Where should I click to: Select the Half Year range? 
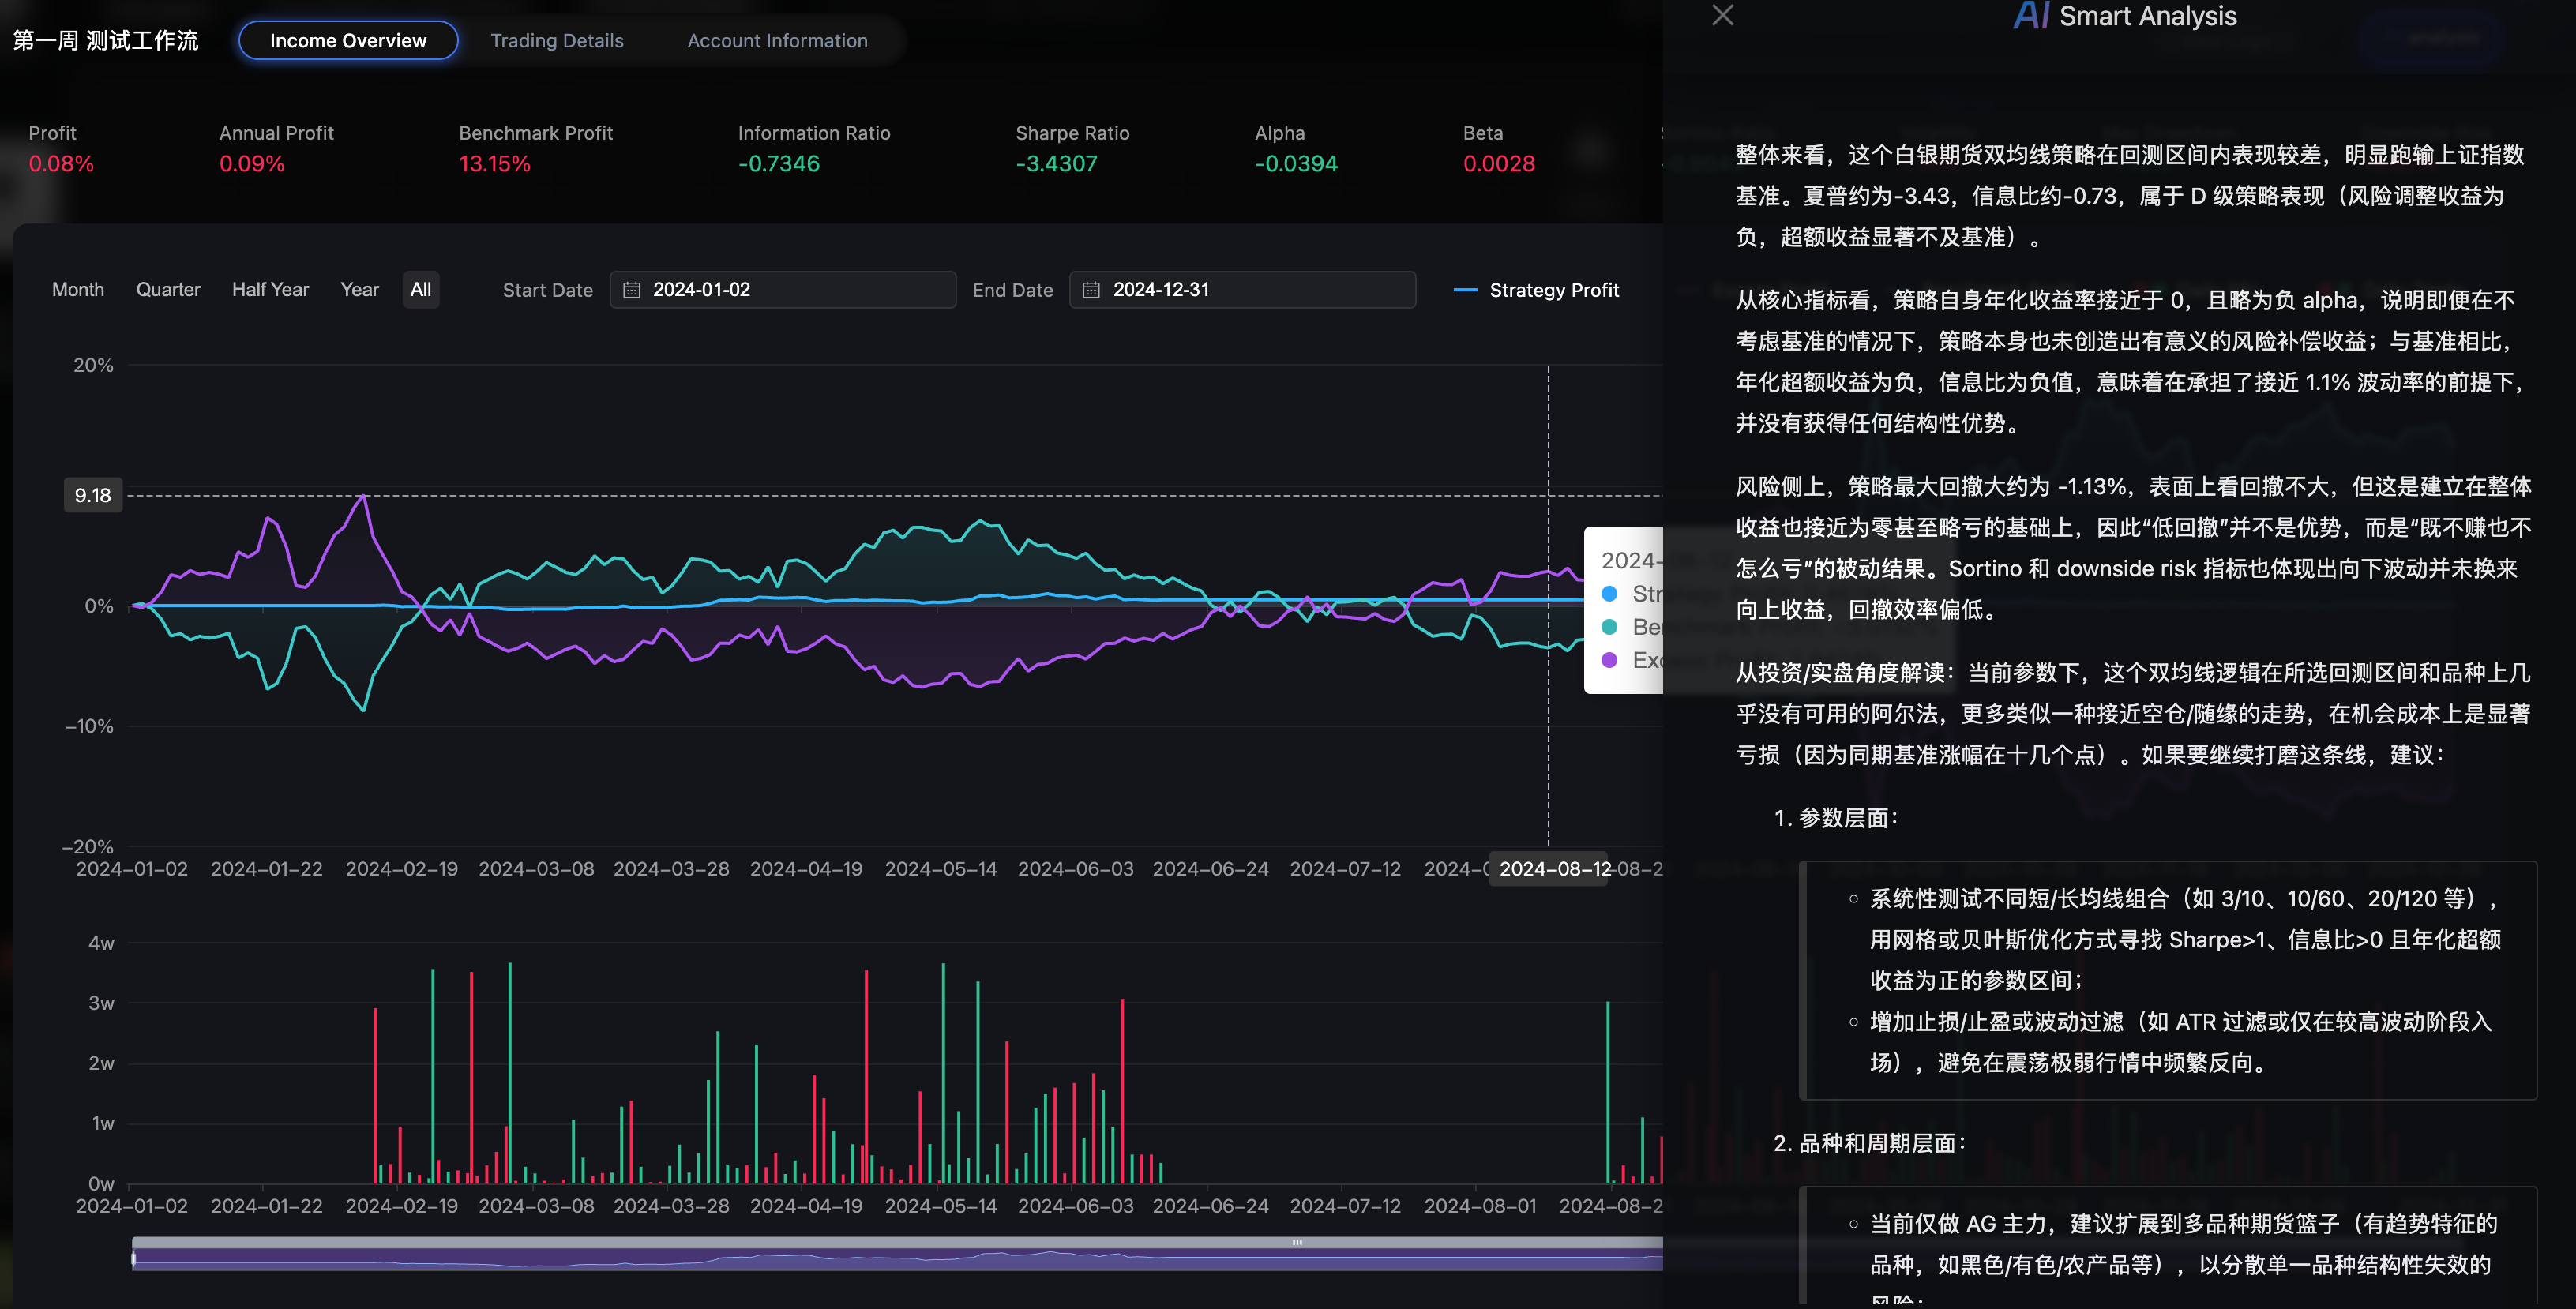point(270,290)
